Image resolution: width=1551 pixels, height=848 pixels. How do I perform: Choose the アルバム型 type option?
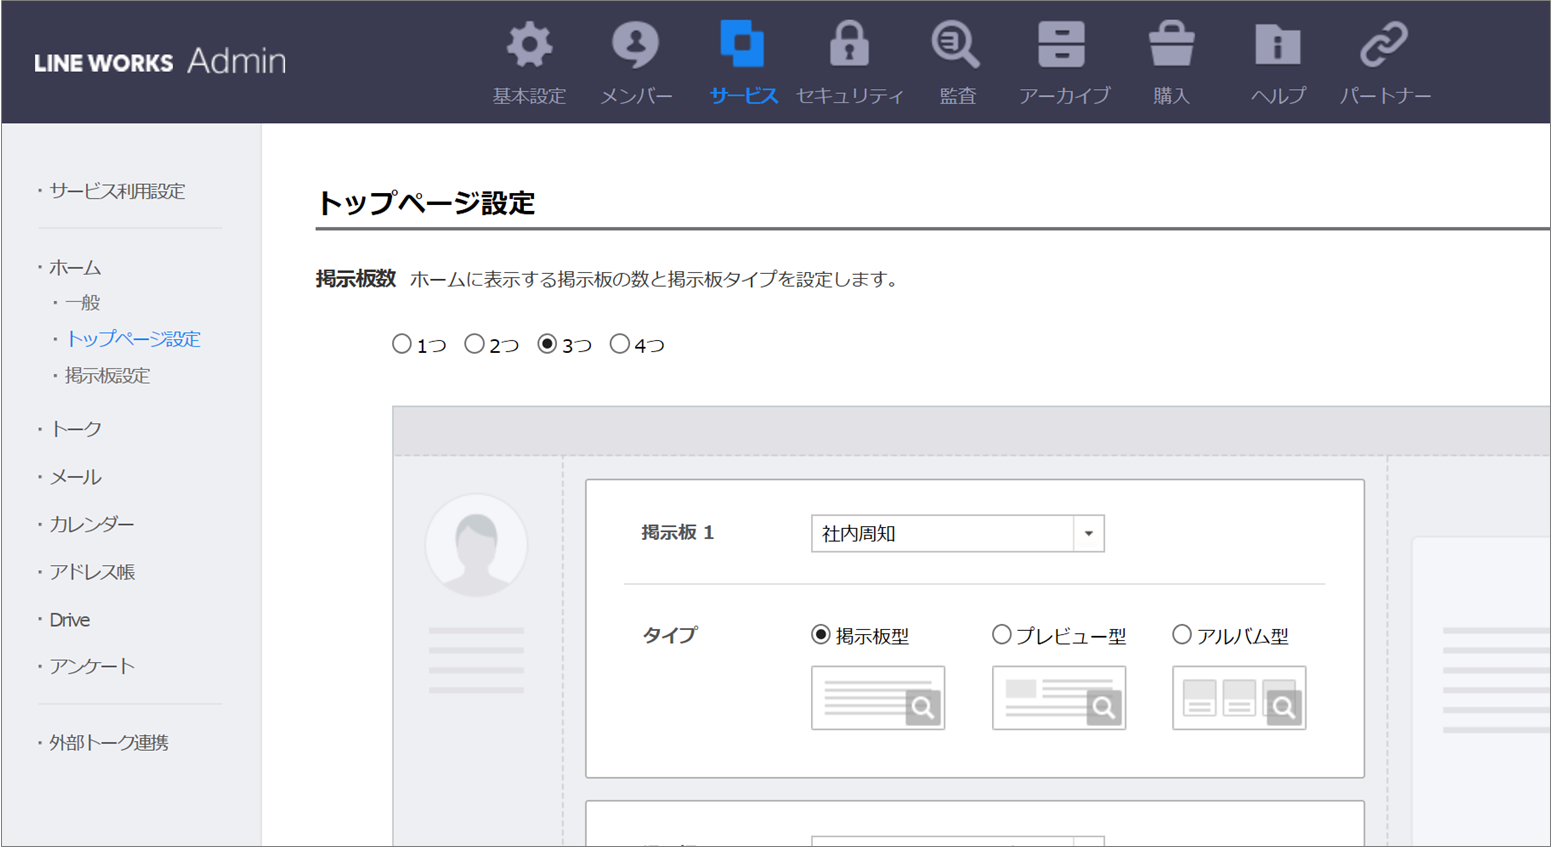1182,635
